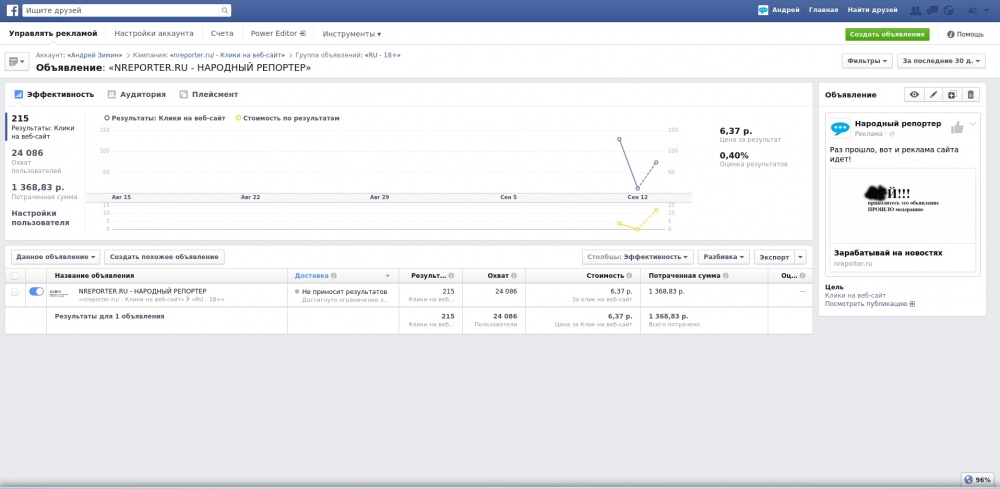
Task: Click the Экспорт button
Action: click(x=774, y=257)
